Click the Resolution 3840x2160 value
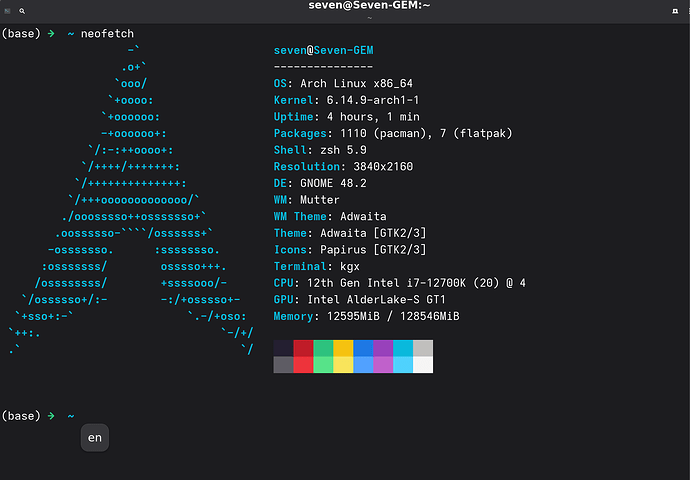This screenshot has height=480, width=690. (383, 167)
